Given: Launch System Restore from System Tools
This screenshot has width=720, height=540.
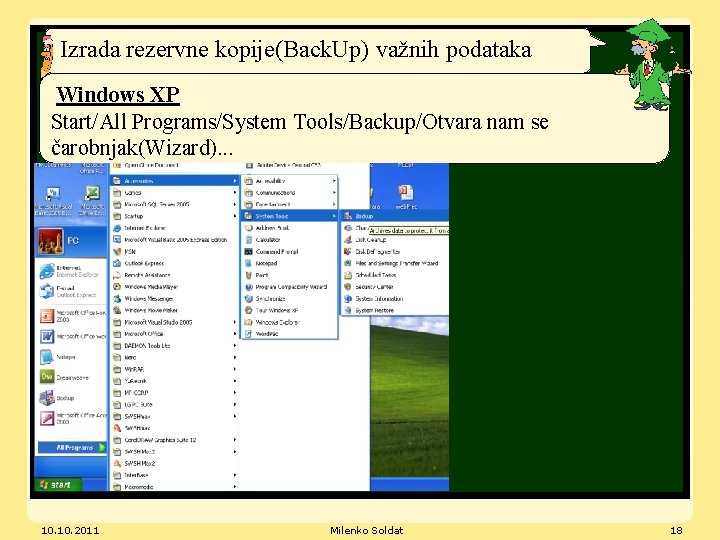Looking at the screenshot, I should [395, 310].
